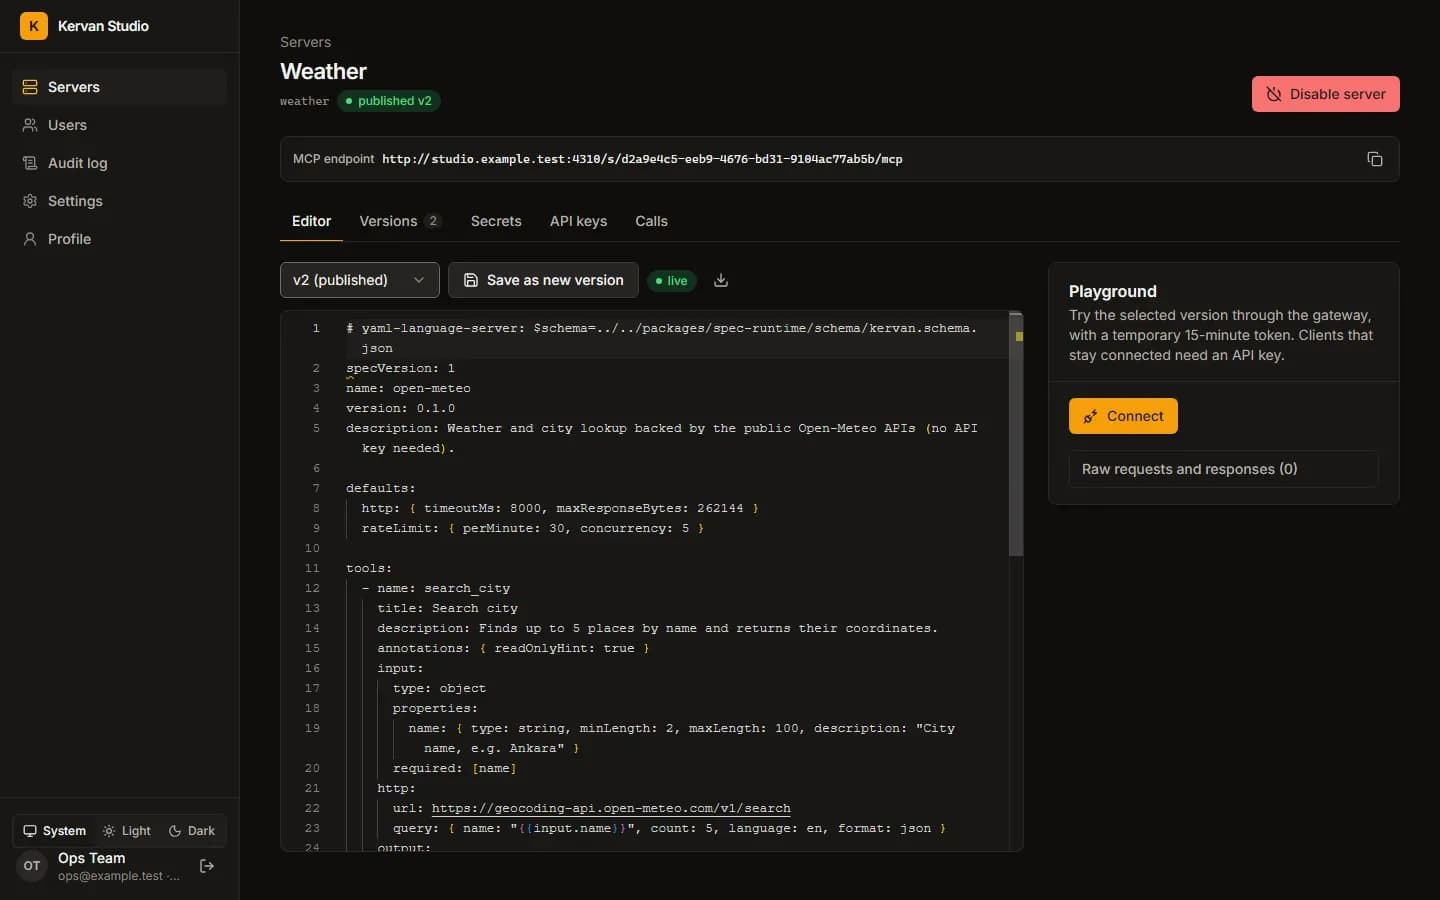1440x900 pixels.
Task: Click line 3 'name: open-meteo' in editor
Action: tap(408, 388)
